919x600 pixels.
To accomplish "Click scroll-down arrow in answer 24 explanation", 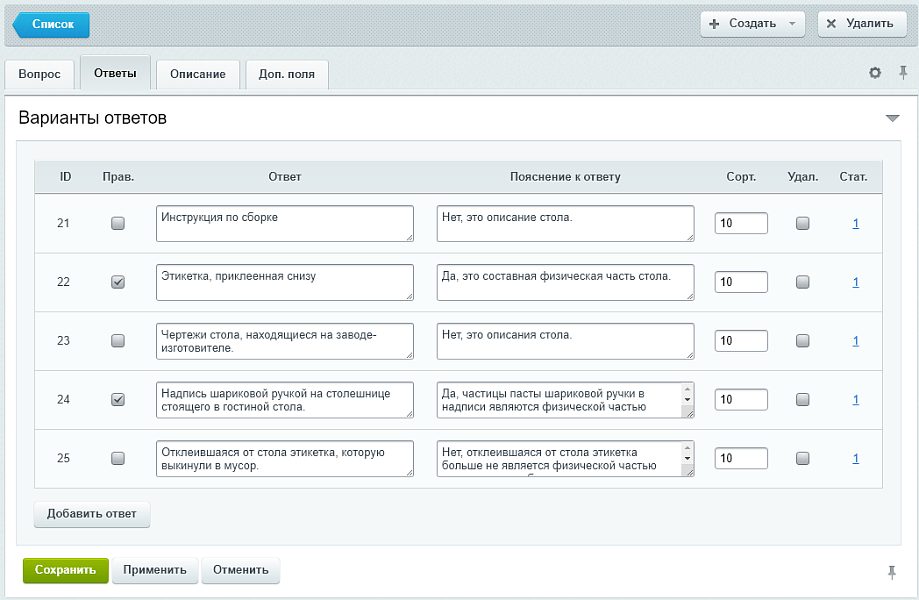I will (x=687, y=400).
